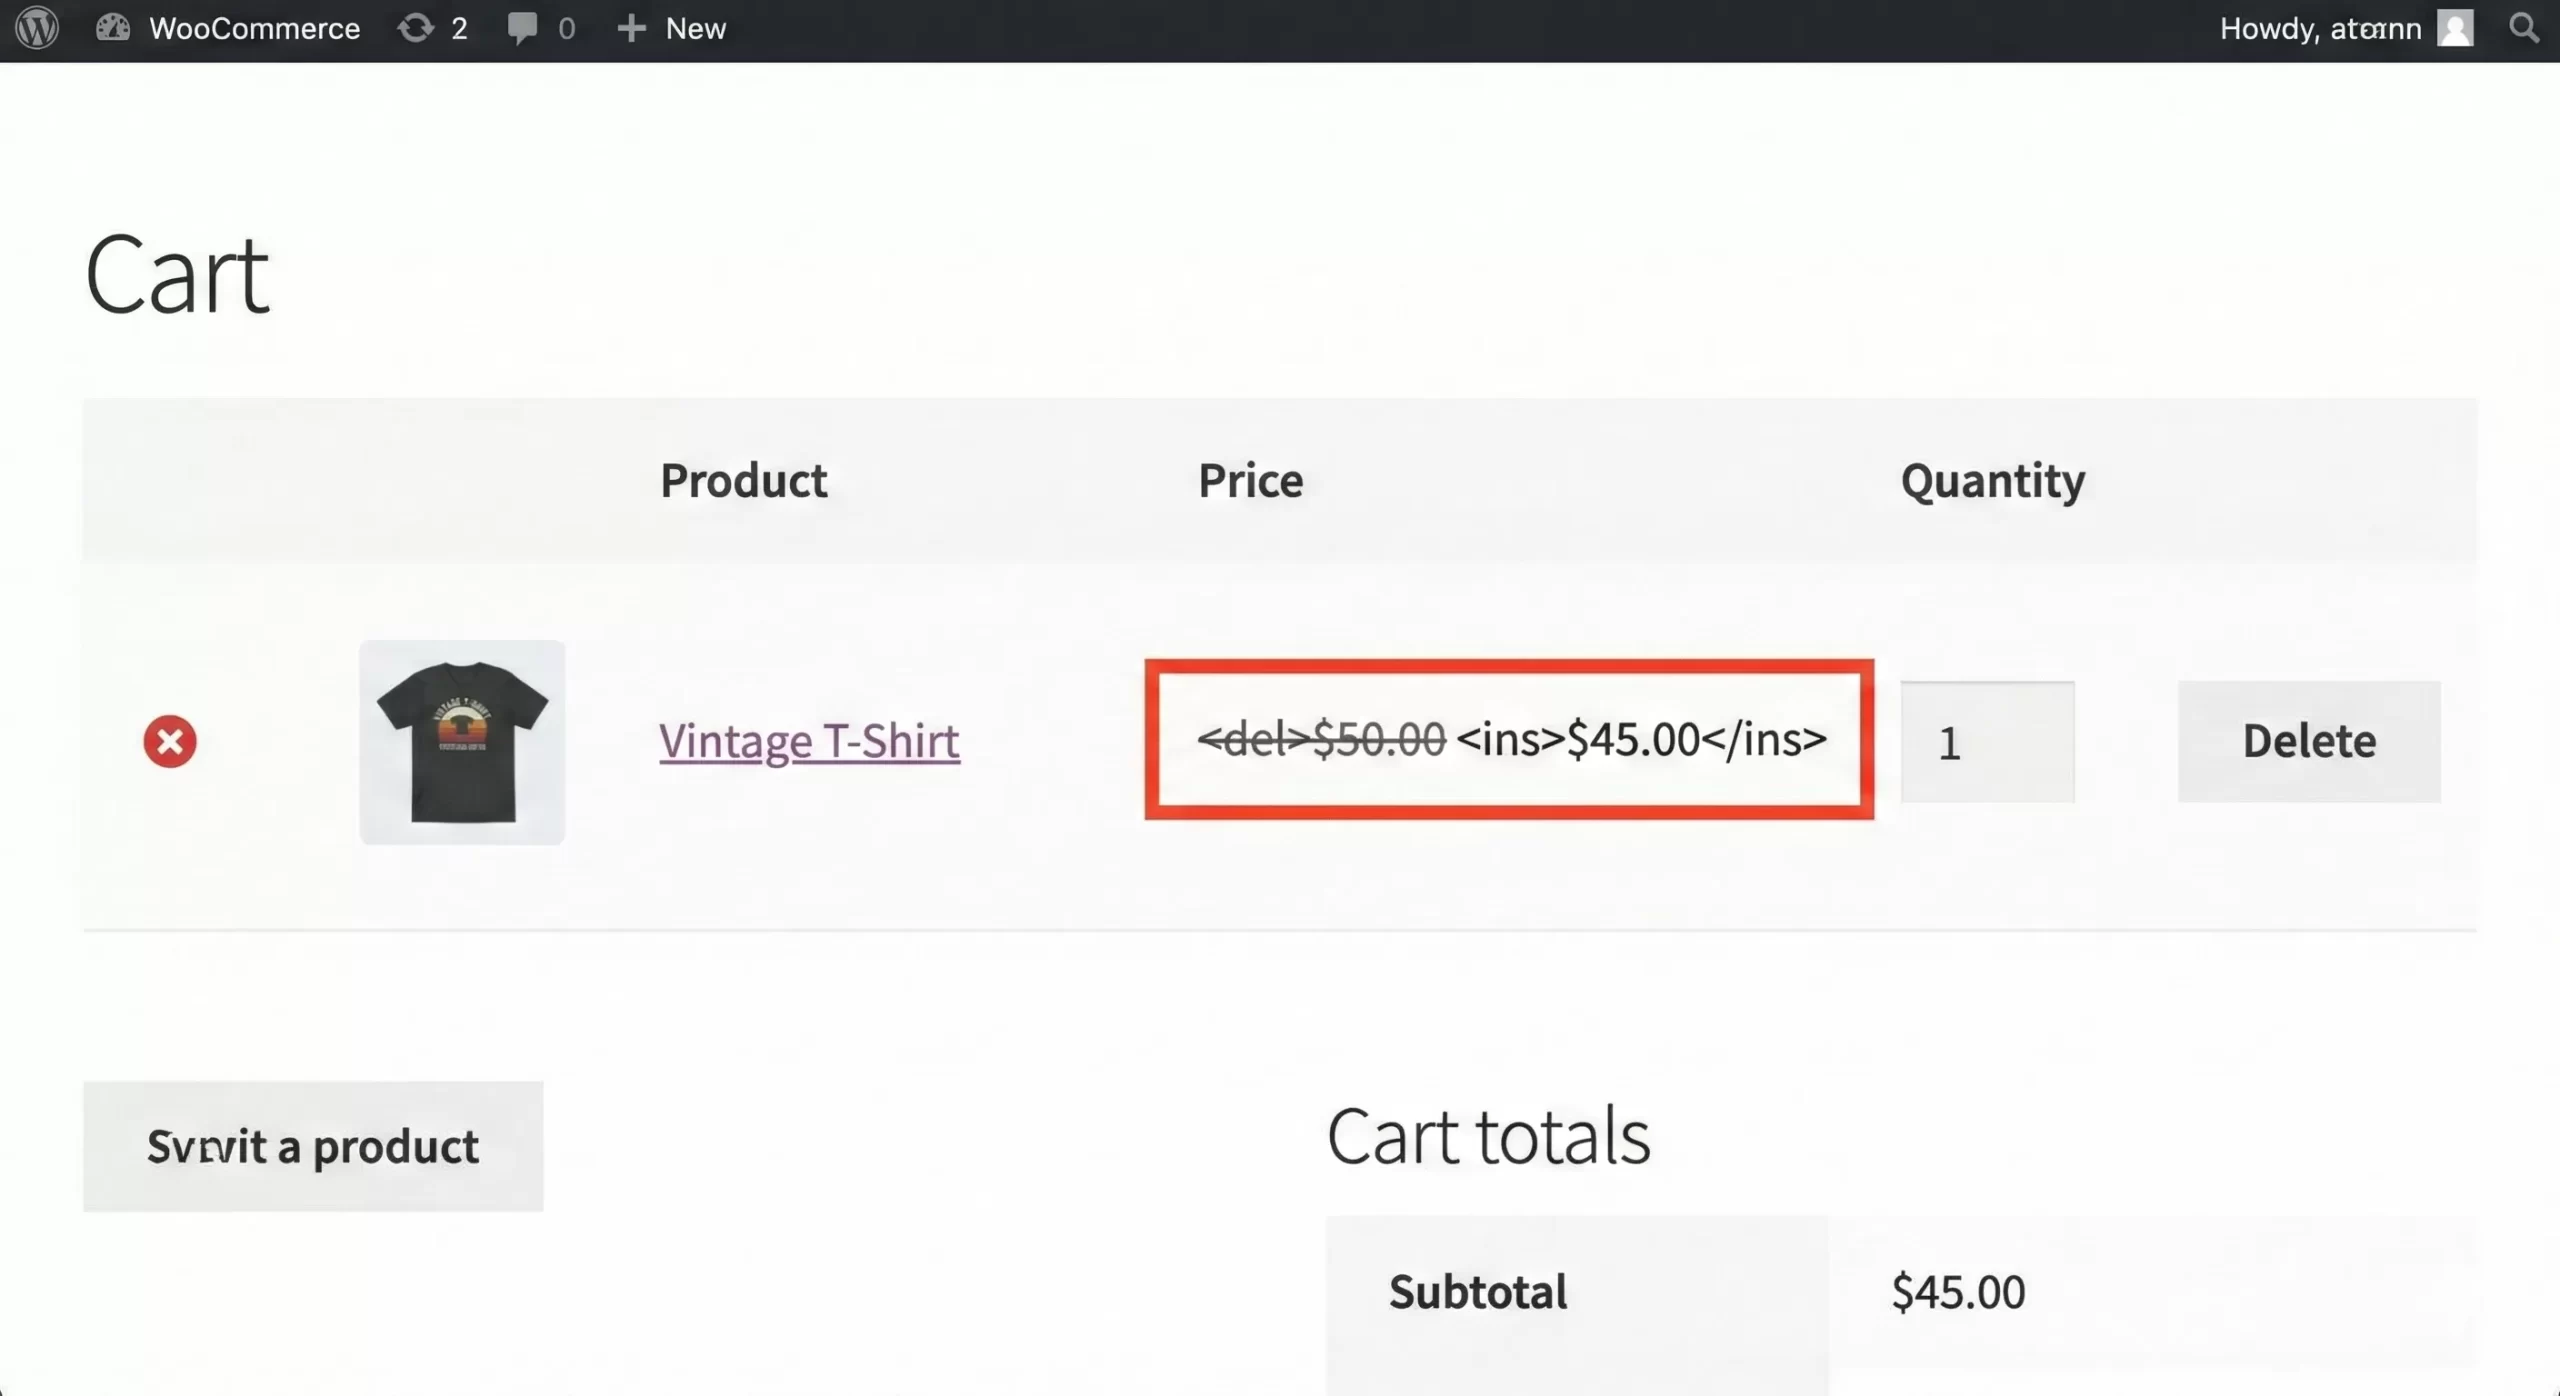Image resolution: width=2560 pixels, height=1396 pixels.
Task: Click the updates refresh icon
Action: (415, 28)
